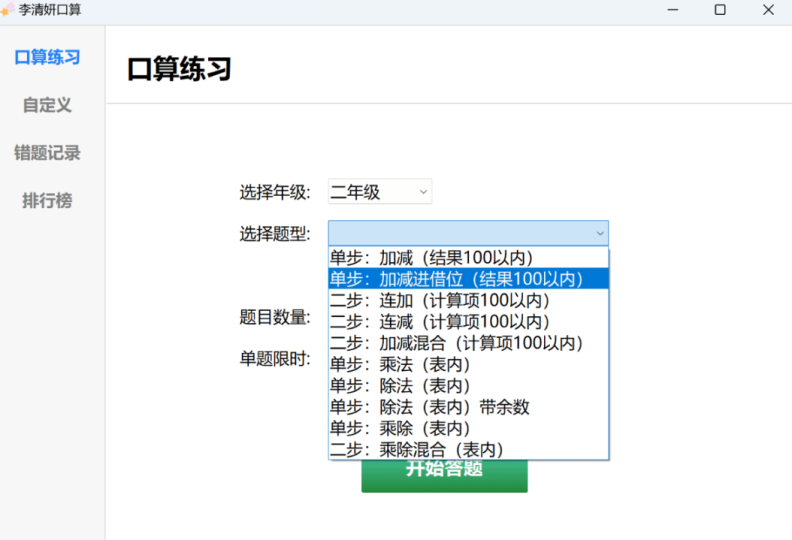792x540 pixels.
Task: Expand the 选择年级 grade dropdown
Action: [x=380, y=192]
